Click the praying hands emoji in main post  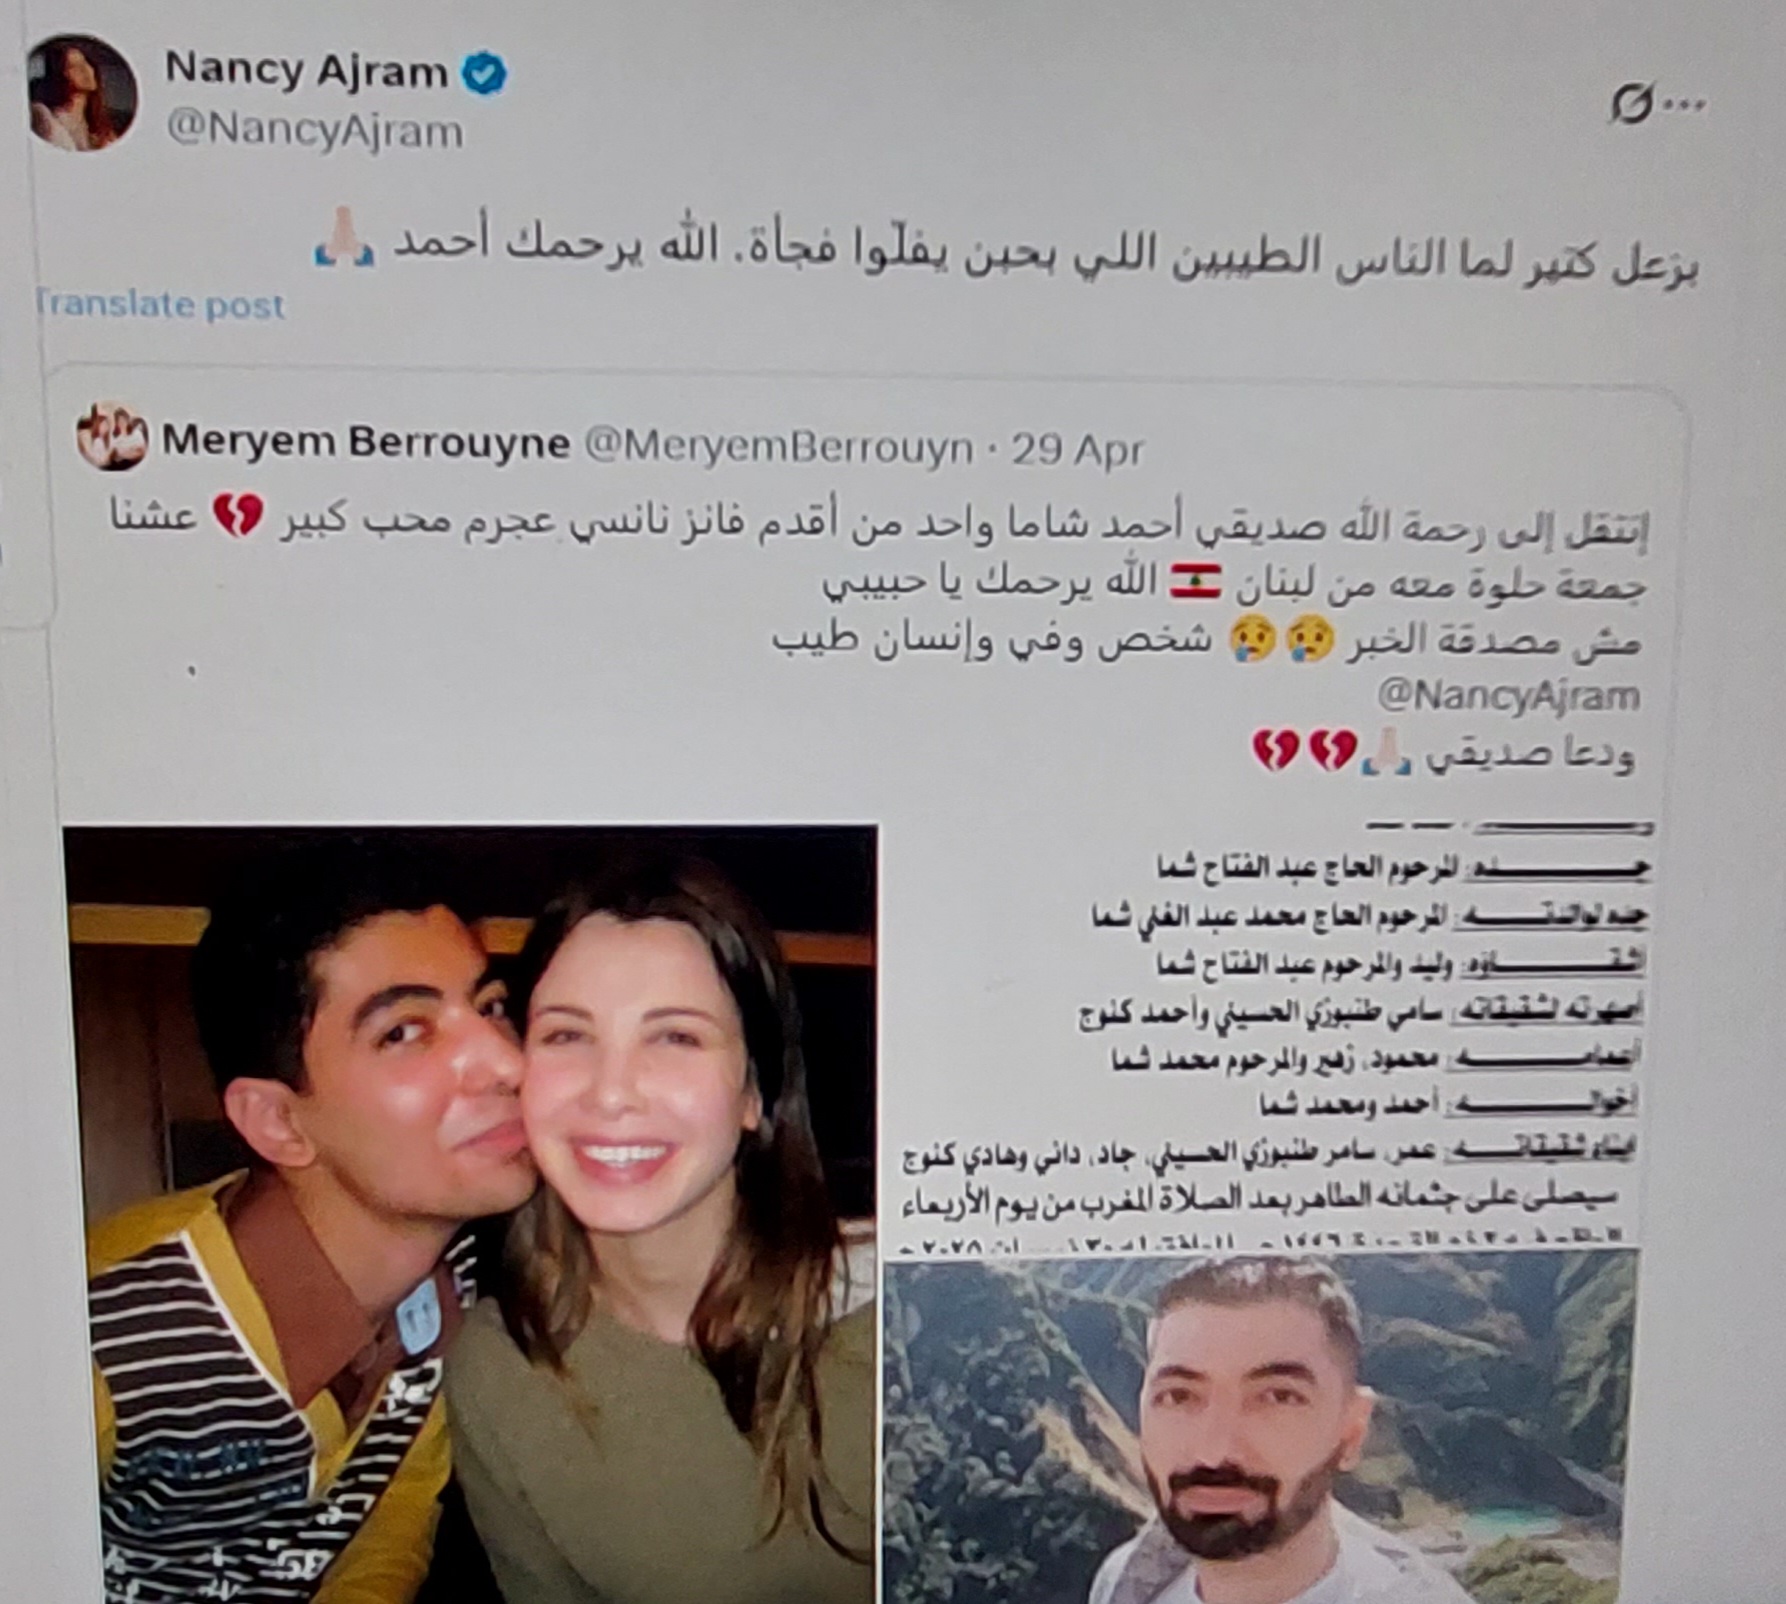point(344,238)
